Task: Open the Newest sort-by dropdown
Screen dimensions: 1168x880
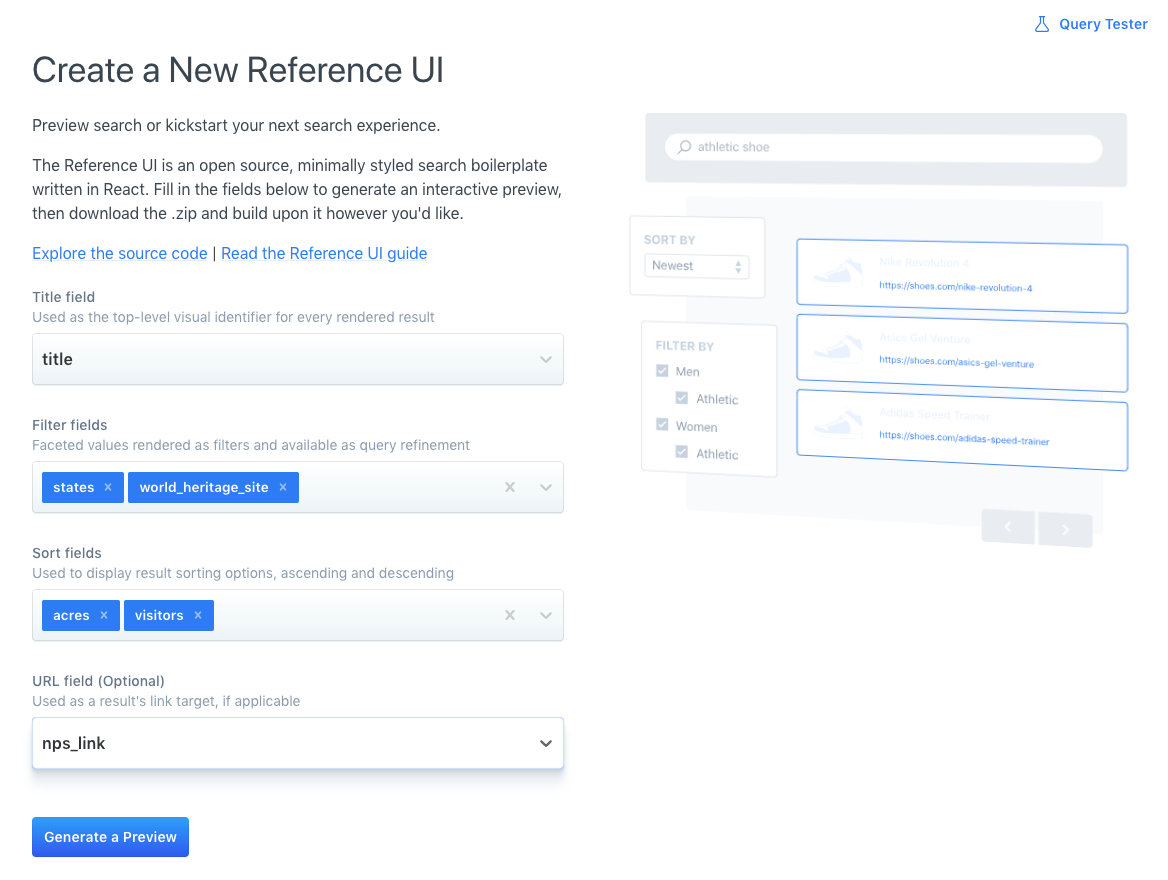Action: [x=696, y=265]
